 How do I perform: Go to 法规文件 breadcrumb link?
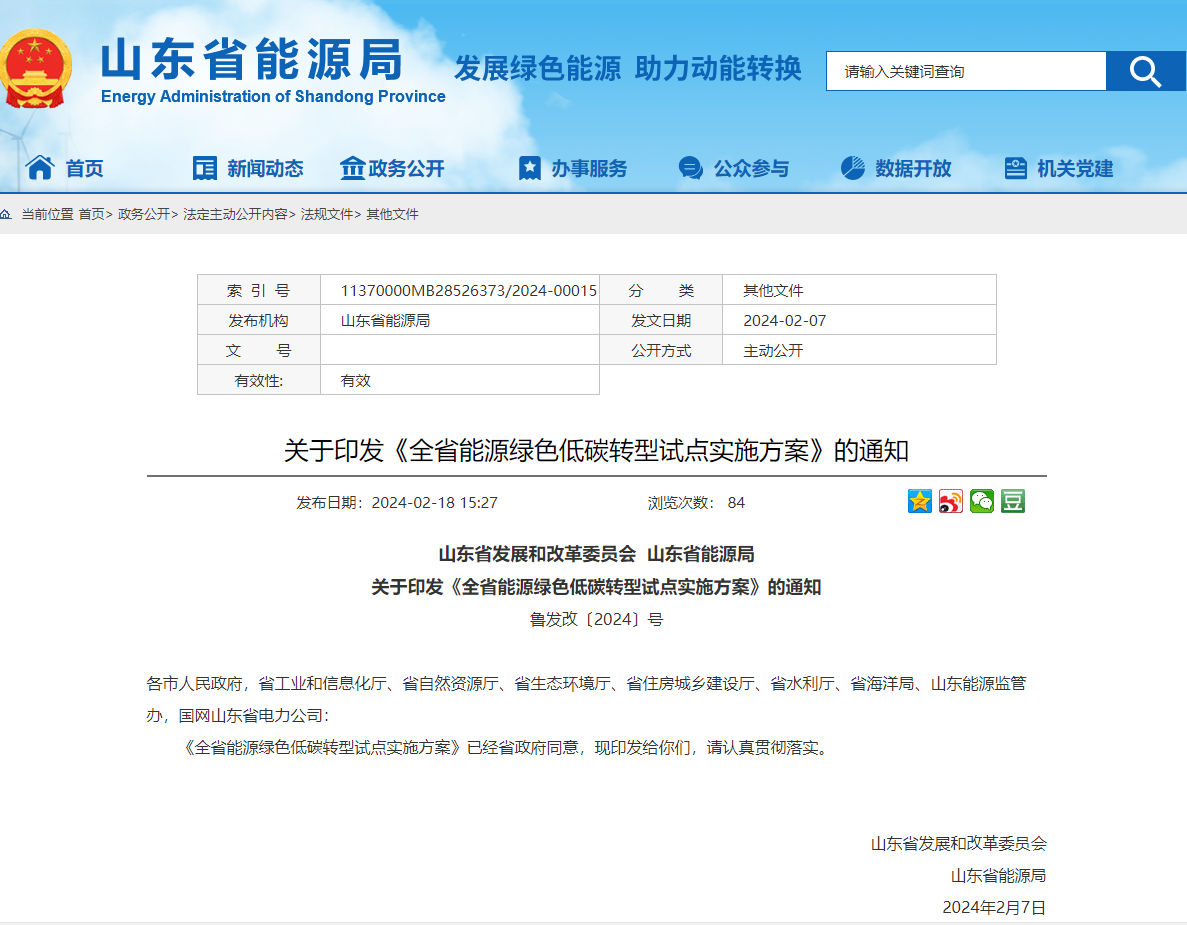click(327, 214)
